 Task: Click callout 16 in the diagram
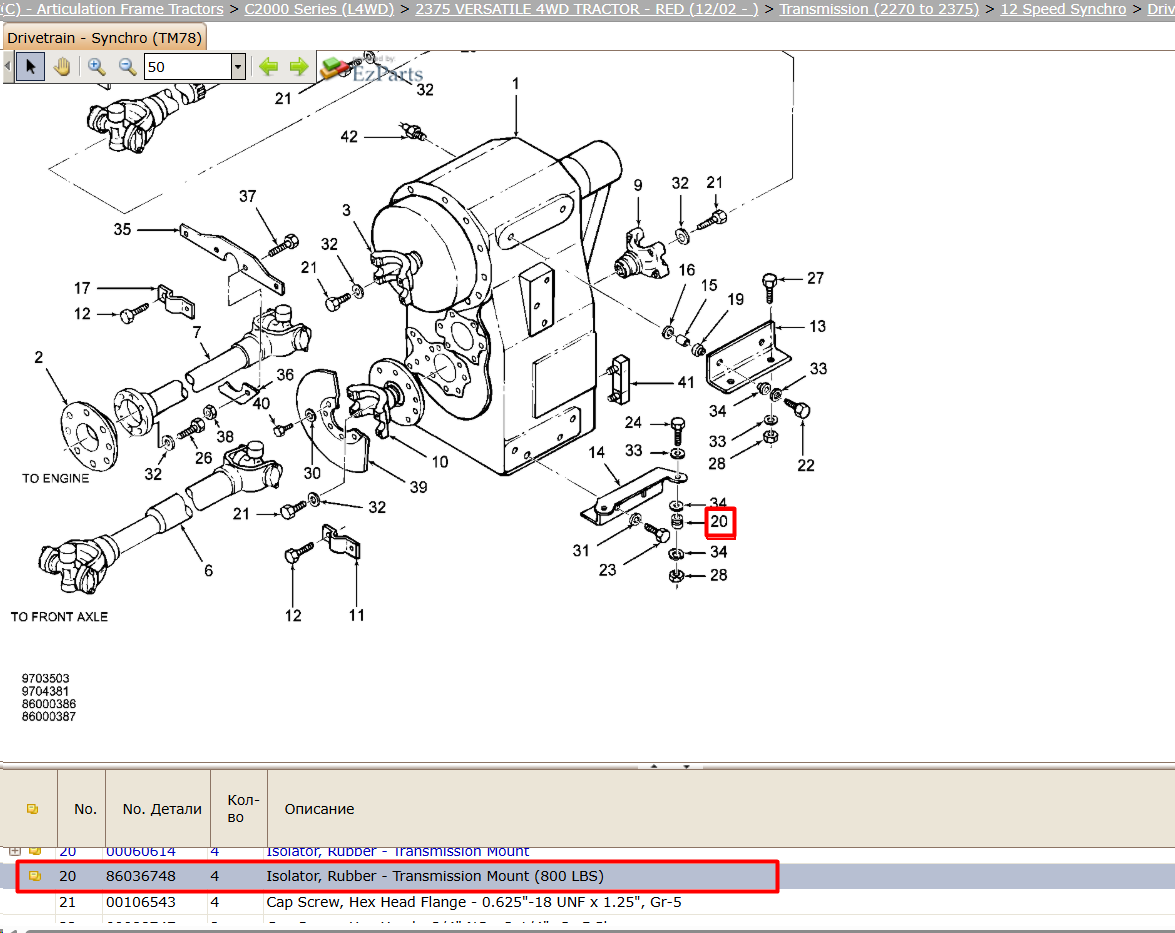[687, 270]
